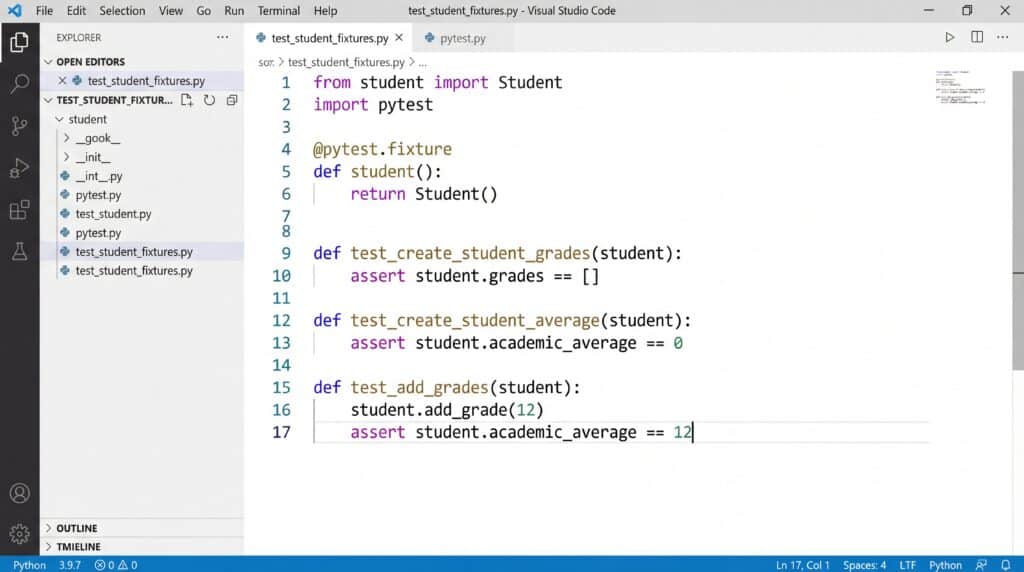Open the File menu
Image resolution: width=1024 pixels, height=572 pixels.
44,10
